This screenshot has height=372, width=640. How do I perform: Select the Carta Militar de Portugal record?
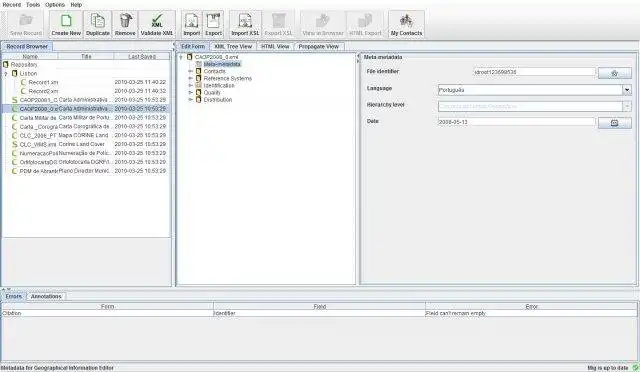click(86, 118)
